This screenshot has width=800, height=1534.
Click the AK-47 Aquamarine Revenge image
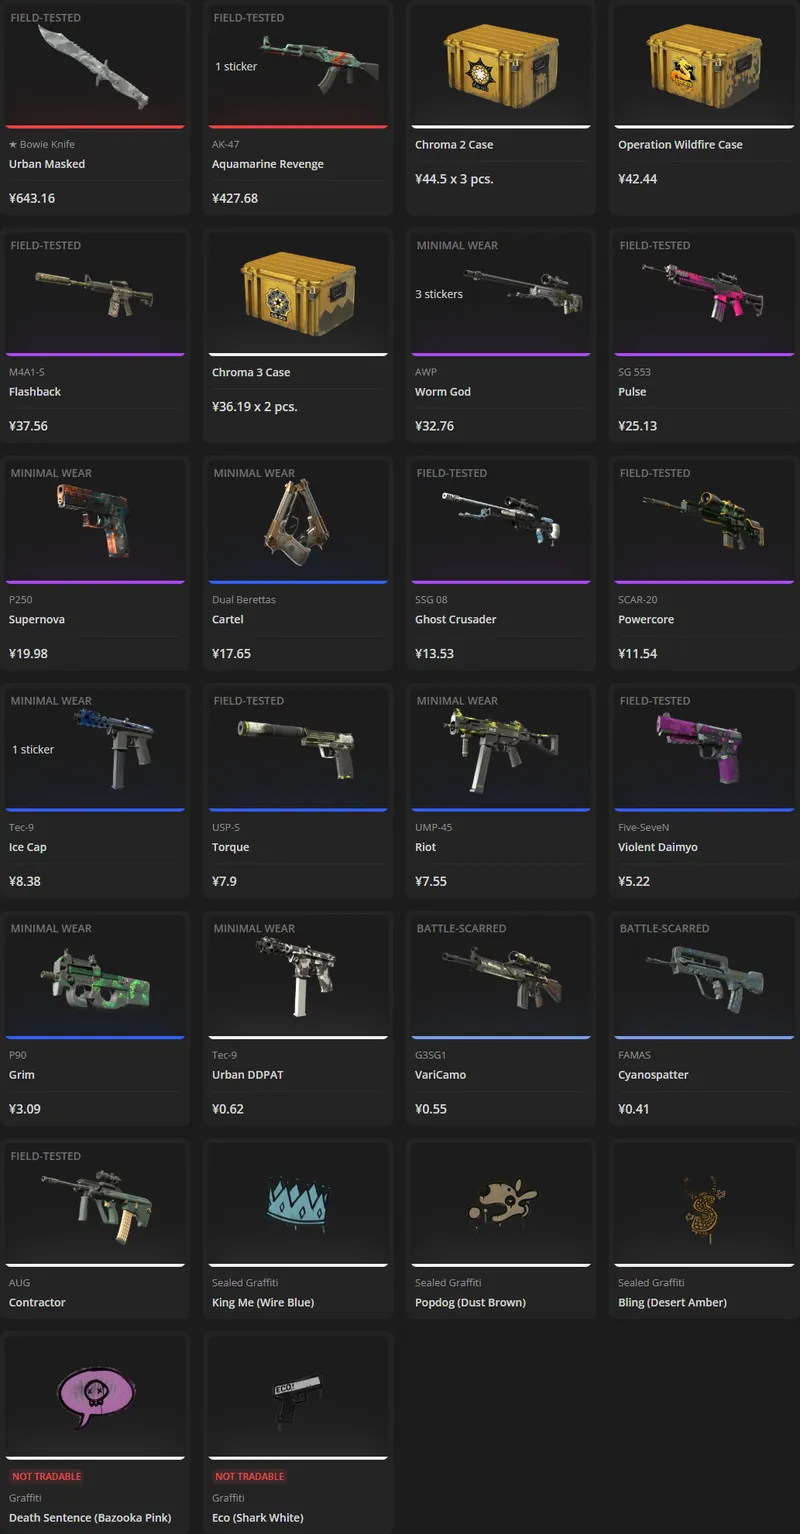pyautogui.click(x=320, y=59)
